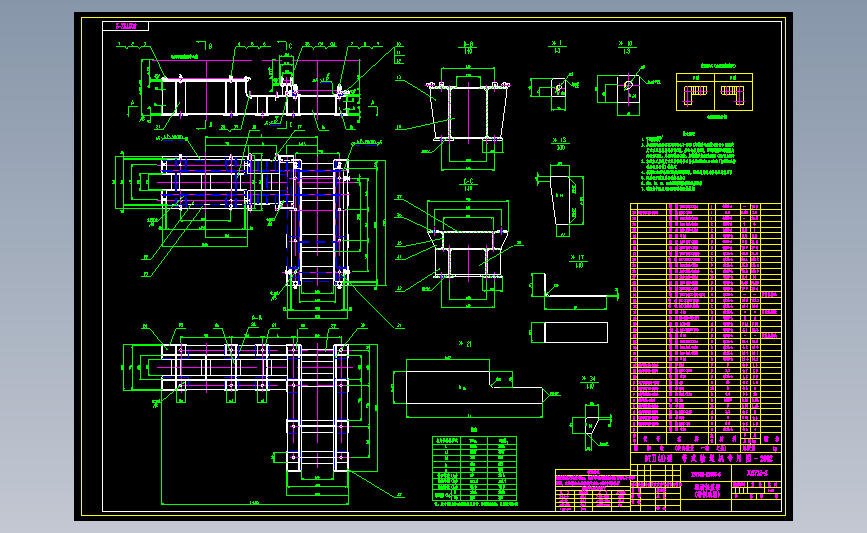867x533 pixels.
Task: Click the small green data table at bottom center
Action: [x=474, y=468]
